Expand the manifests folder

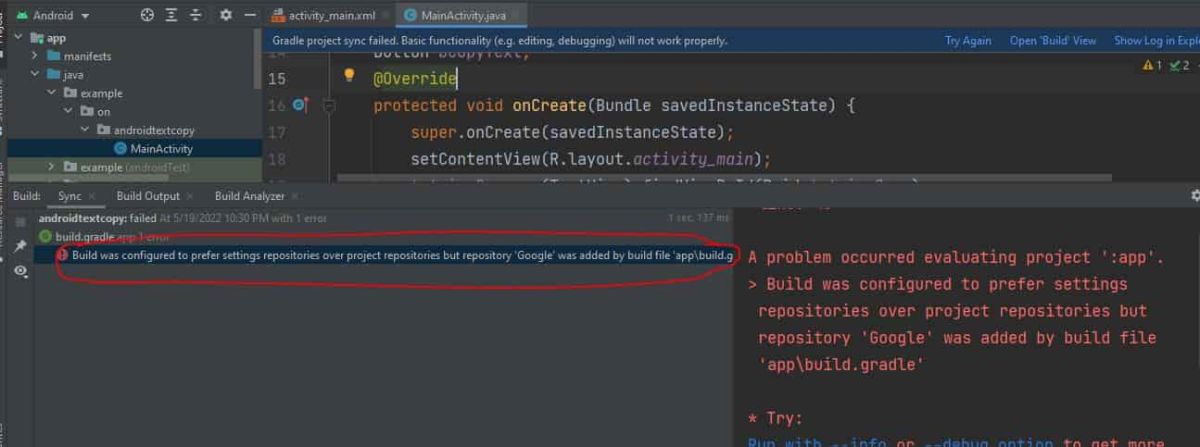point(34,56)
